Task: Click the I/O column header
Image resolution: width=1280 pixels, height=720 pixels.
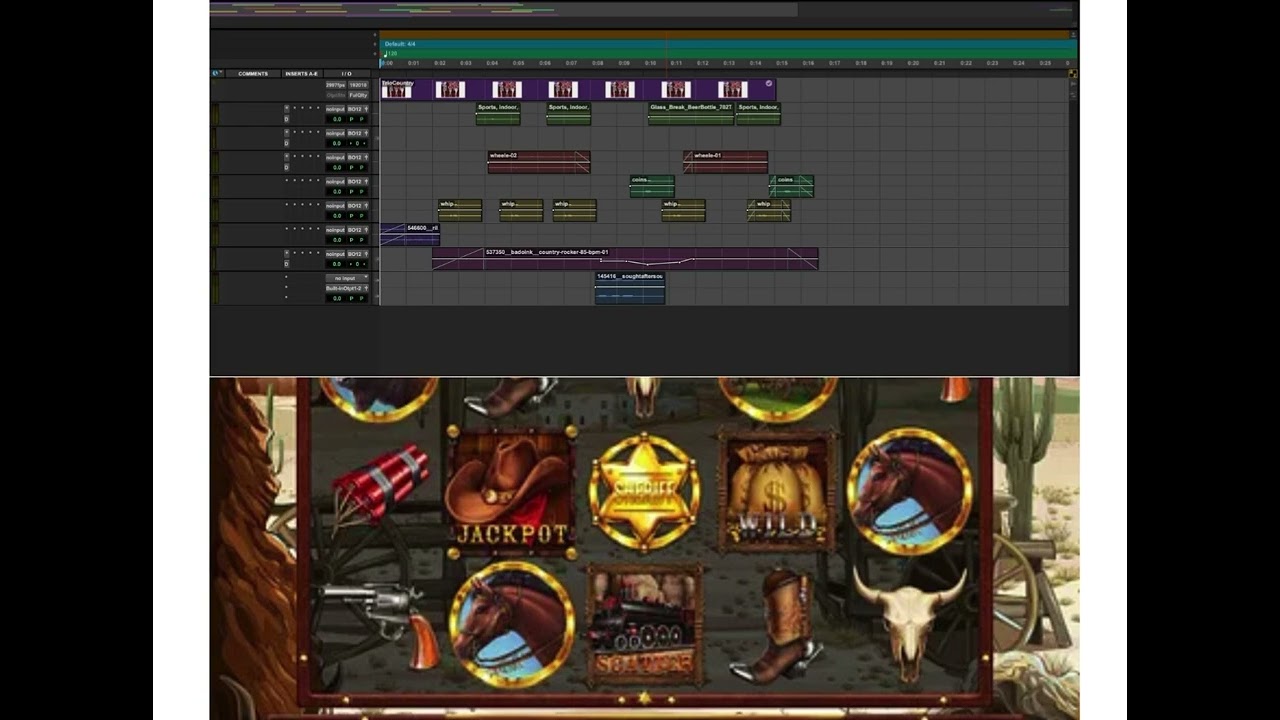Action: 346,74
